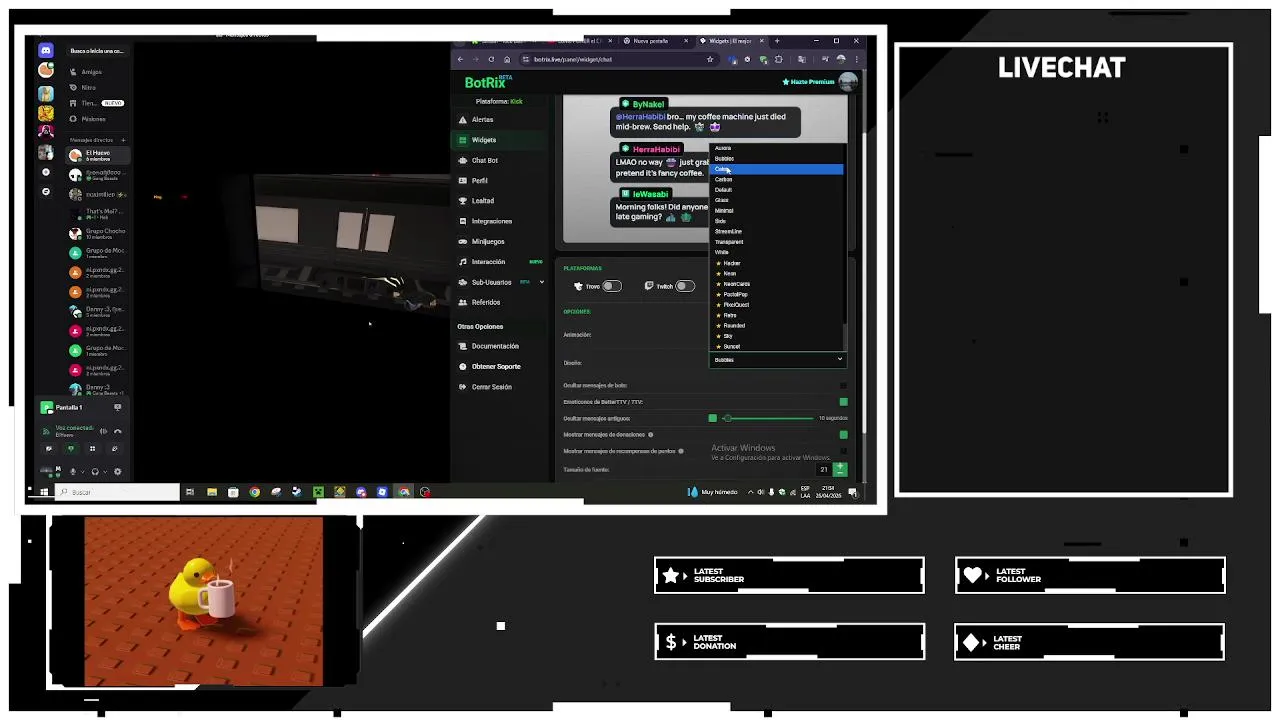Choose the NeonCards premium design
Viewport: 1280px width, 720px height.
point(777,284)
